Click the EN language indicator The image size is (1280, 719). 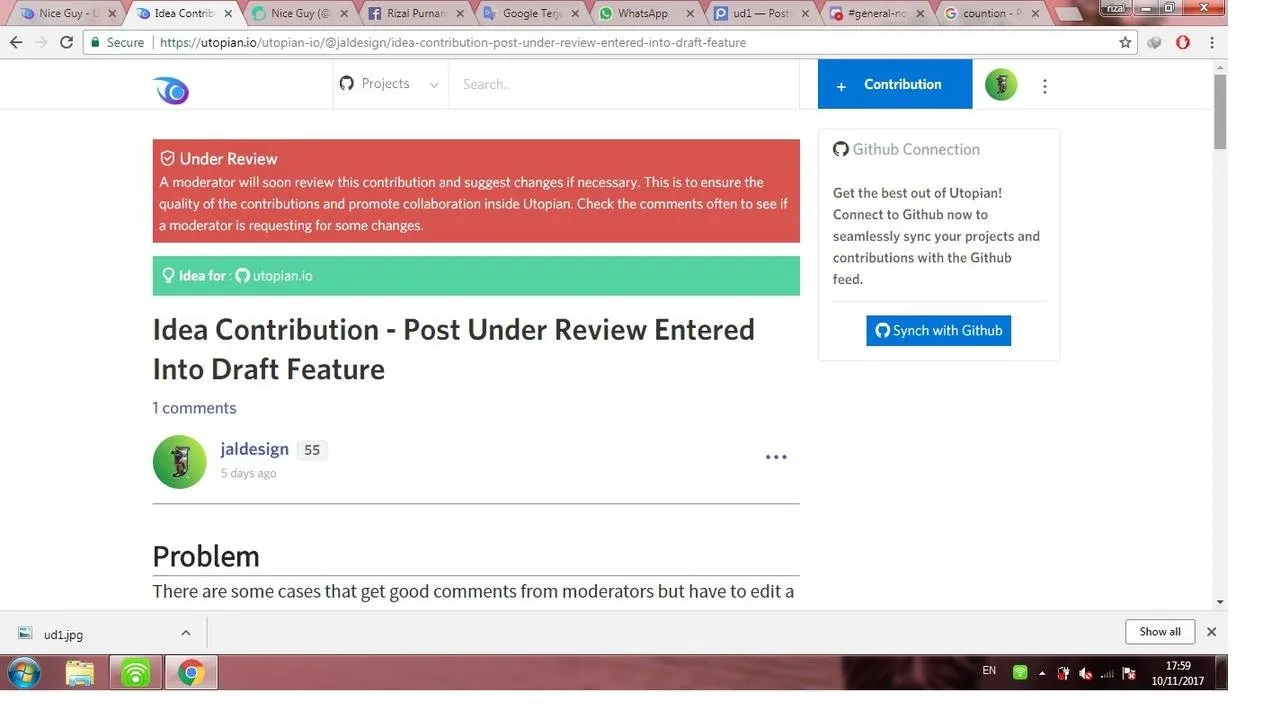point(989,671)
